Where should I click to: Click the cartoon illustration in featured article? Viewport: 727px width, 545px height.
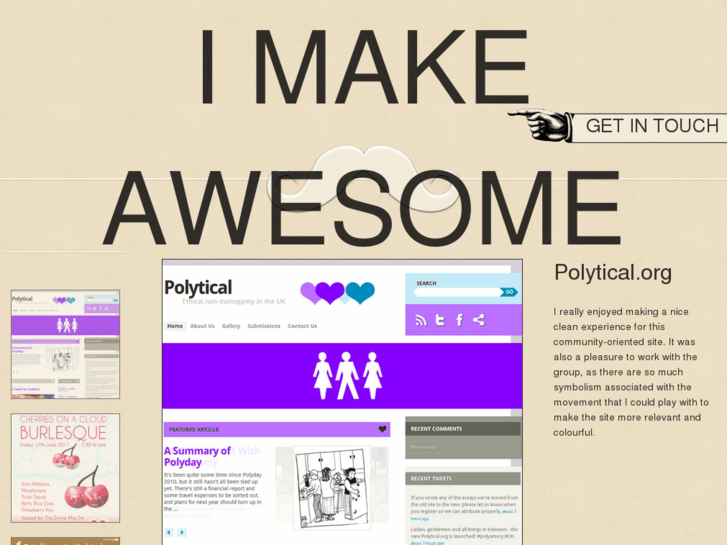point(332,487)
